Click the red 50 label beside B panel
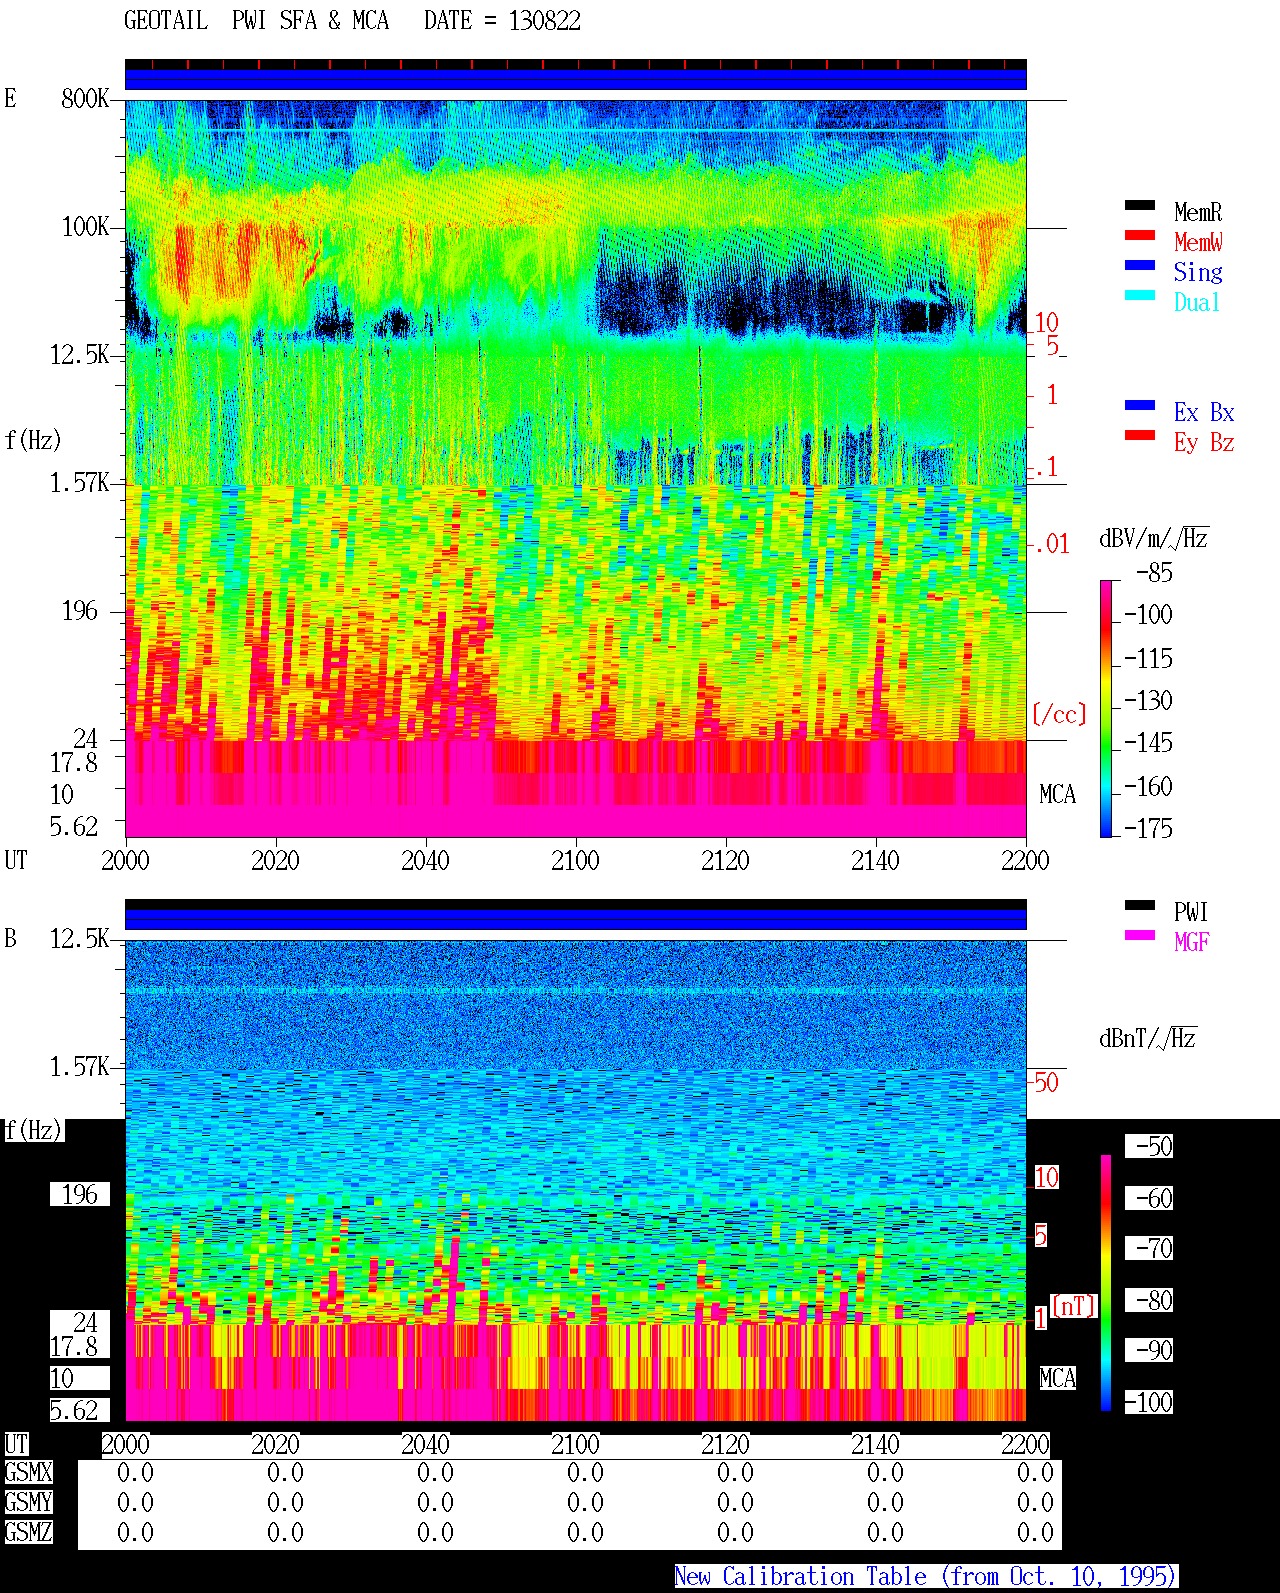The image size is (1280, 1593). point(1046,1083)
